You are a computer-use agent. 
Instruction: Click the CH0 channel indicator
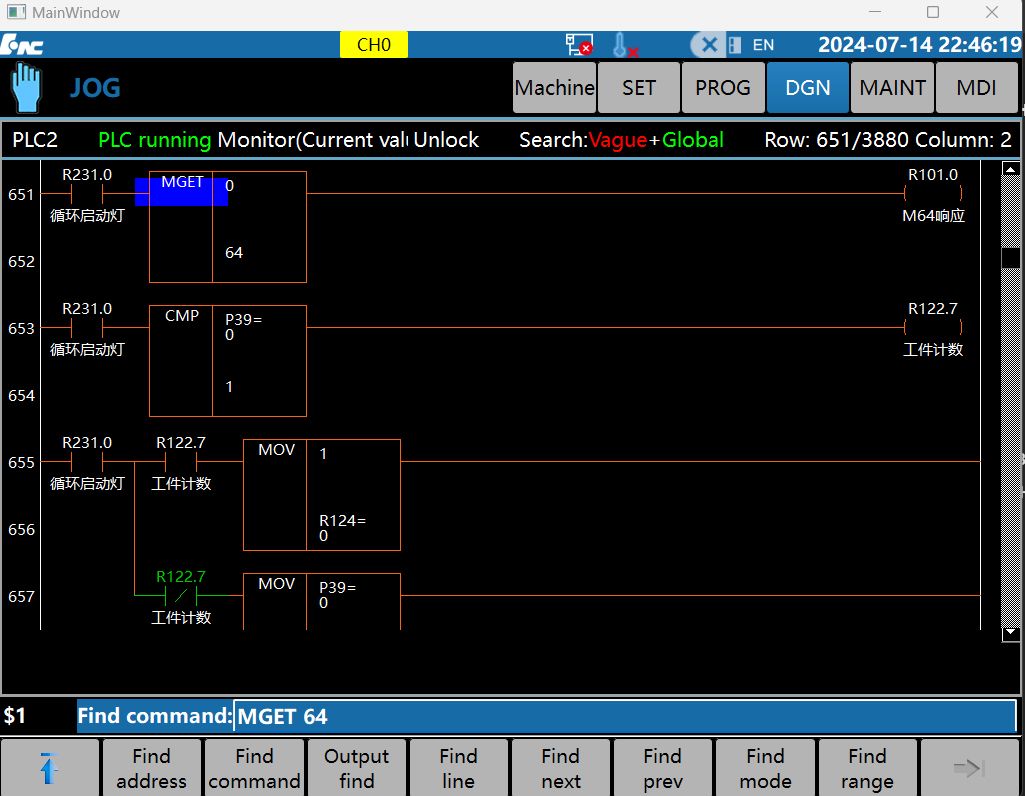pyautogui.click(x=374, y=45)
